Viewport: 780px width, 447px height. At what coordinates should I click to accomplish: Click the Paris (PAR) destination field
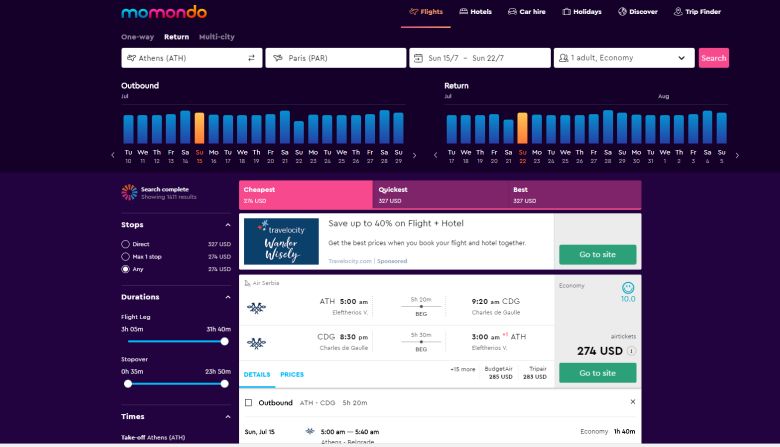(x=336, y=58)
